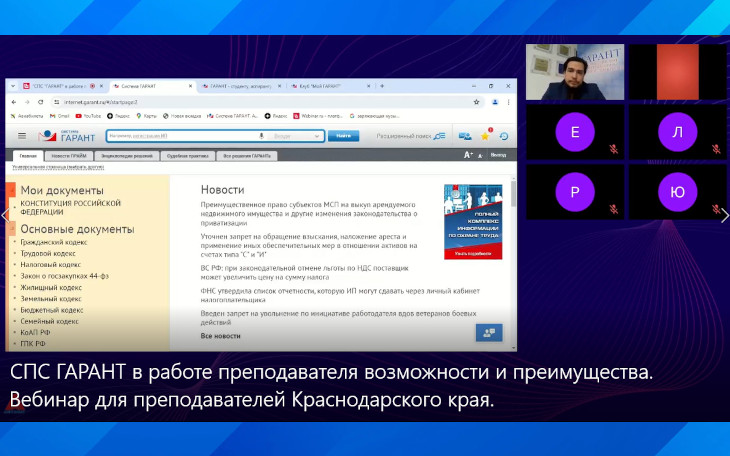Open the favorites star icon in GARANT
Viewport: 730px width, 456px height.
tap(485, 136)
